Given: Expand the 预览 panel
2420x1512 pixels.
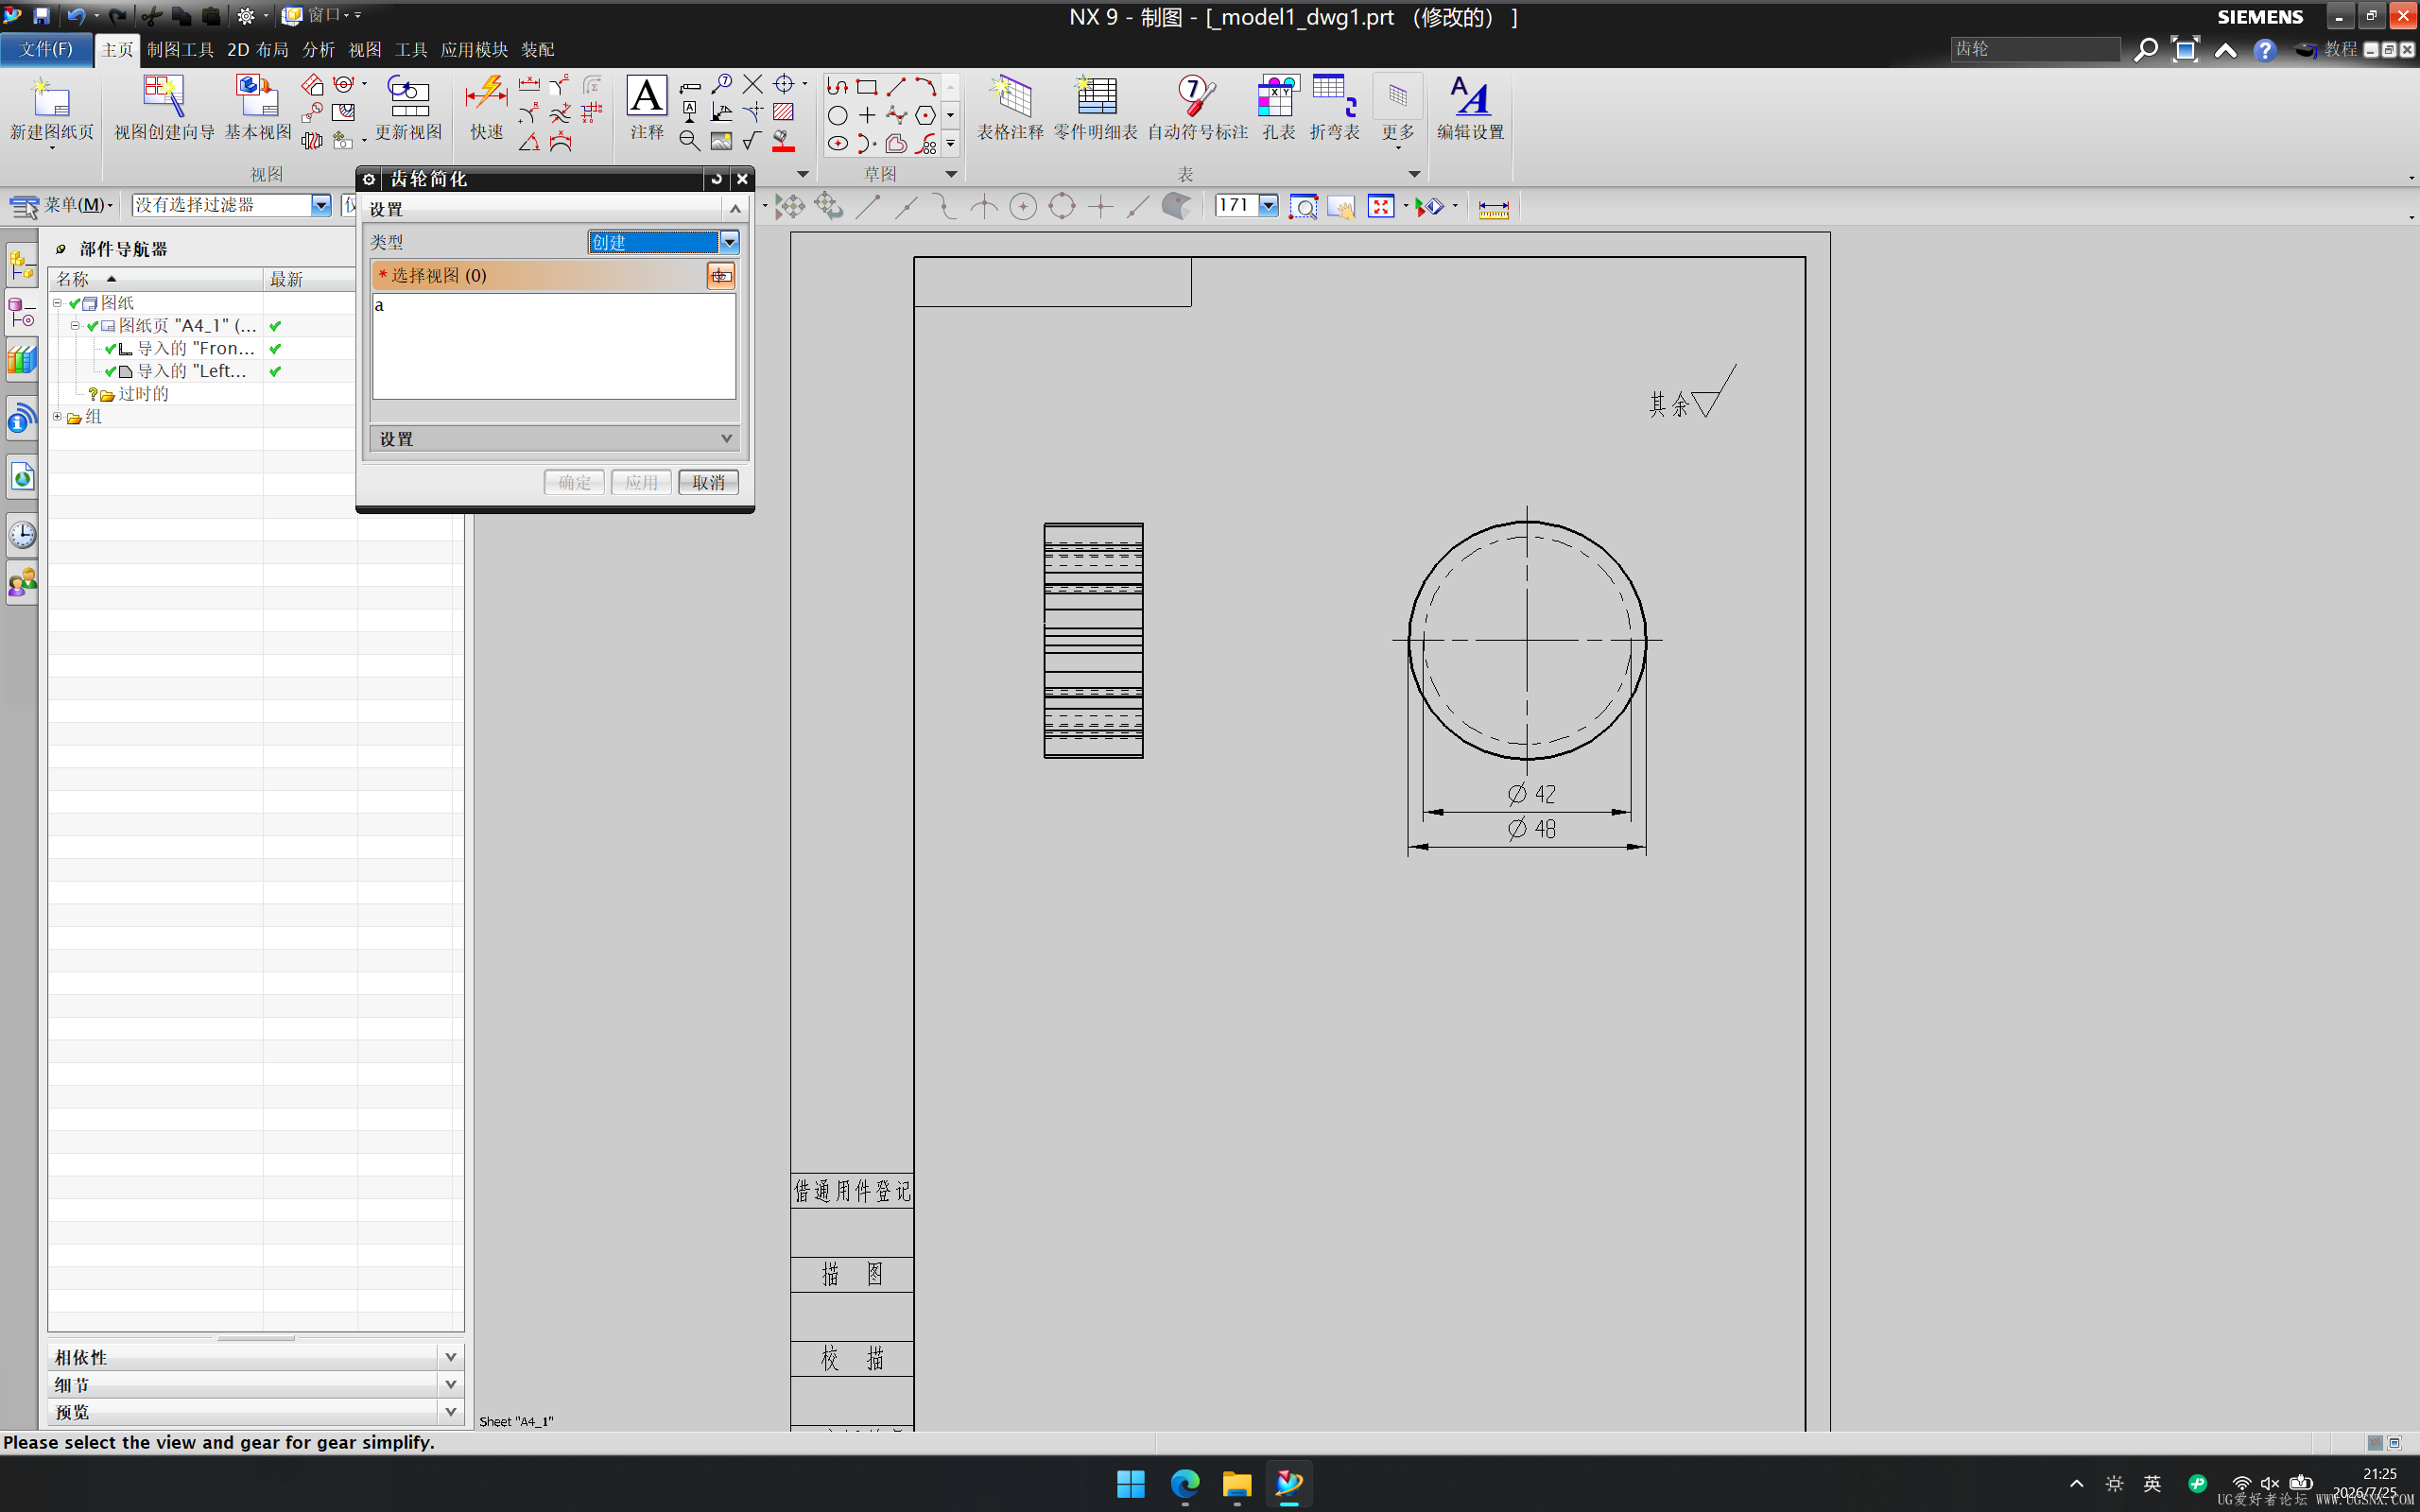Looking at the screenshot, I should 450,1412.
